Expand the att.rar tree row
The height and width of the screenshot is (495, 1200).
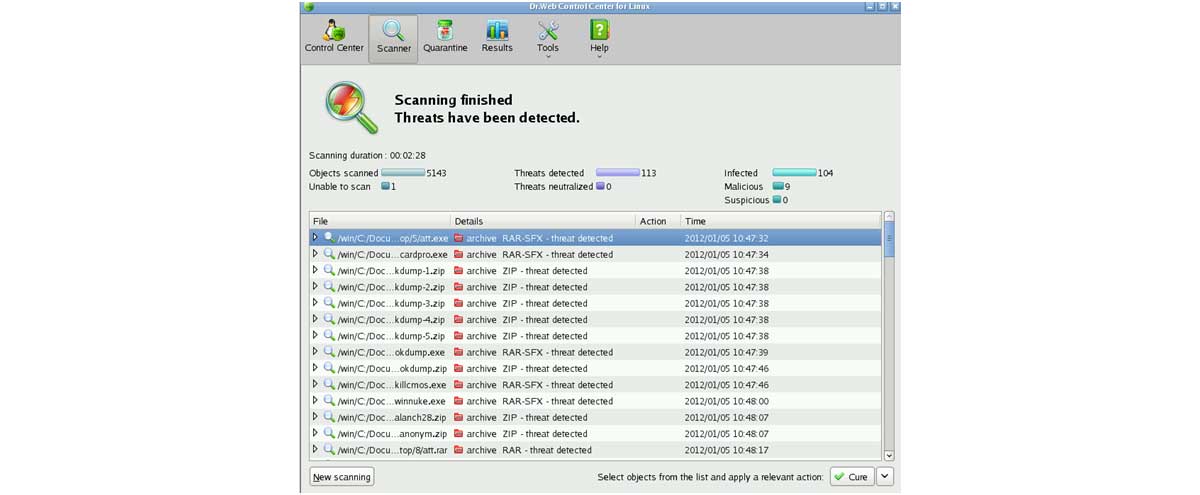[315, 450]
